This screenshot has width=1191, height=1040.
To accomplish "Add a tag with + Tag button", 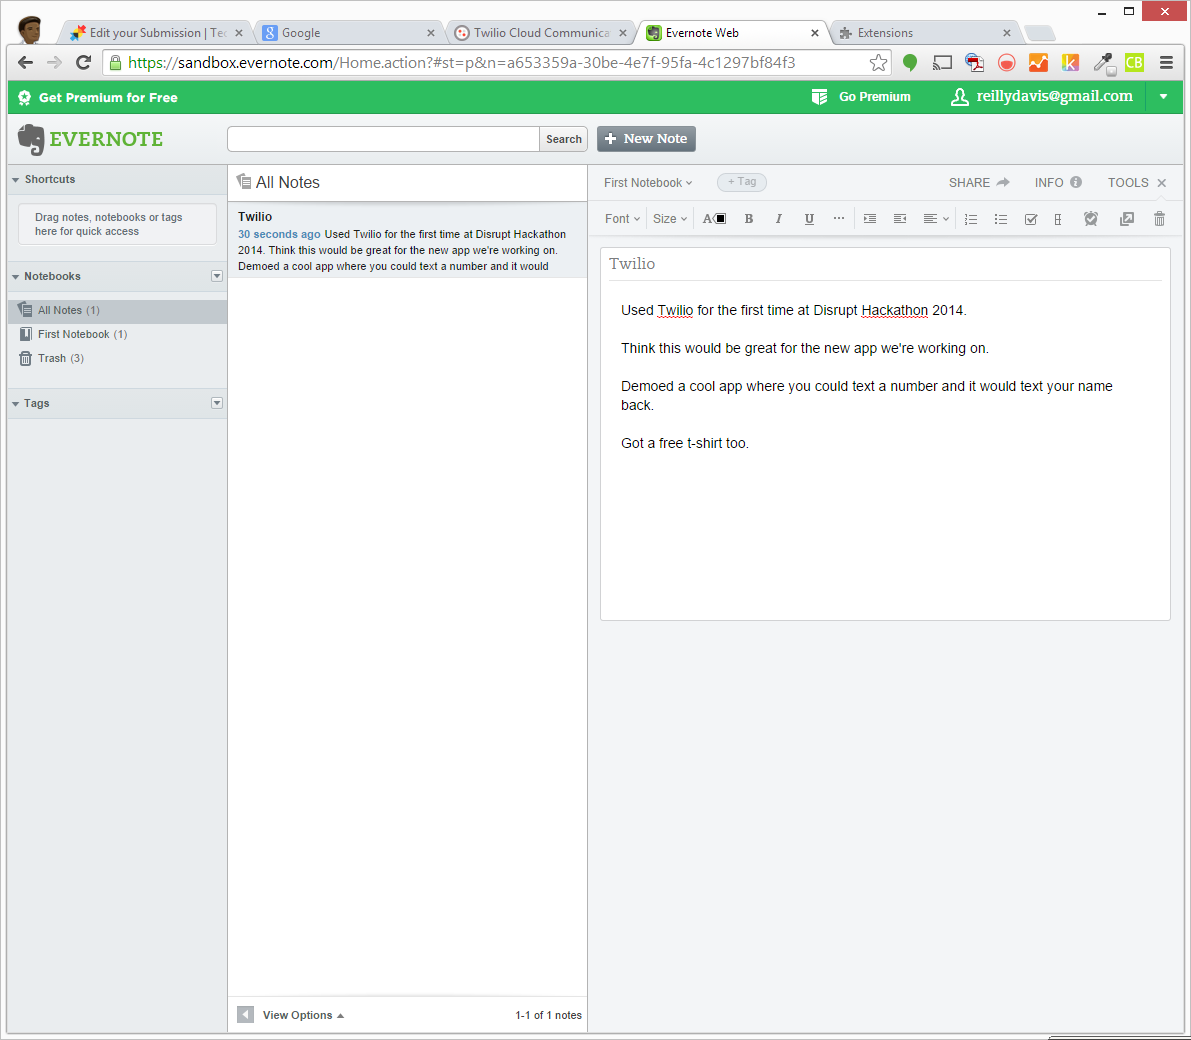I will [x=742, y=182].
